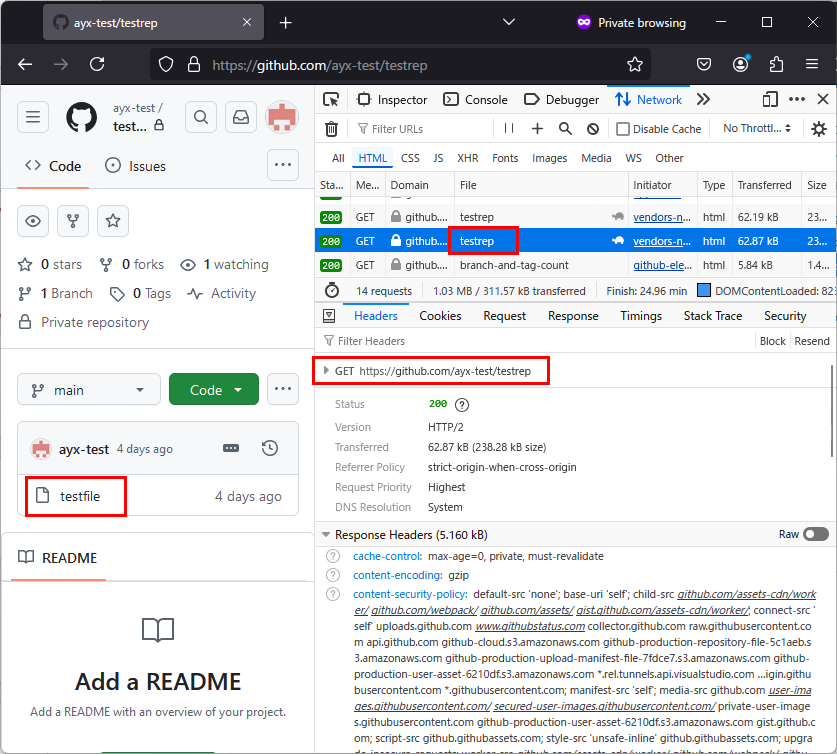Open the 1 Branch link
This screenshot has height=754, width=837.
click(x=55, y=293)
